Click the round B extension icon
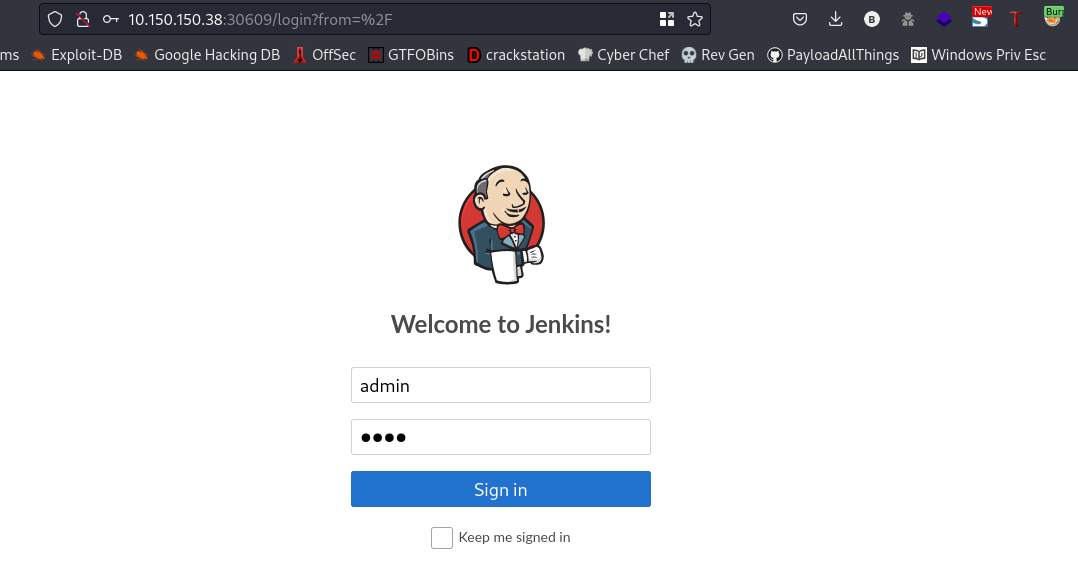The height and width of the screenshot is (577, 1078). pyautogui.click(x=872, y=19)
